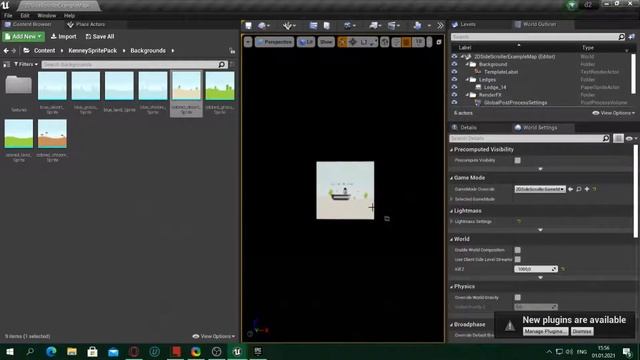Select the translate gizmo viewport icon
The width and height of the screenshot is (640, 360).
pyautogui.click(x=353, y=42)
